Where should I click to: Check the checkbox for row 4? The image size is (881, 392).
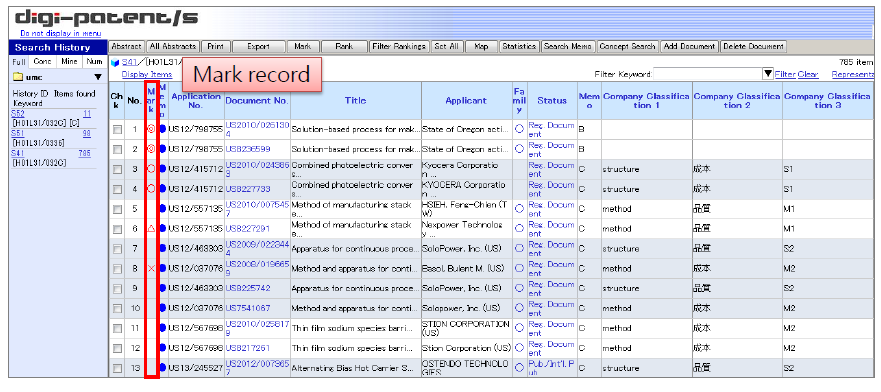(117, 189)
